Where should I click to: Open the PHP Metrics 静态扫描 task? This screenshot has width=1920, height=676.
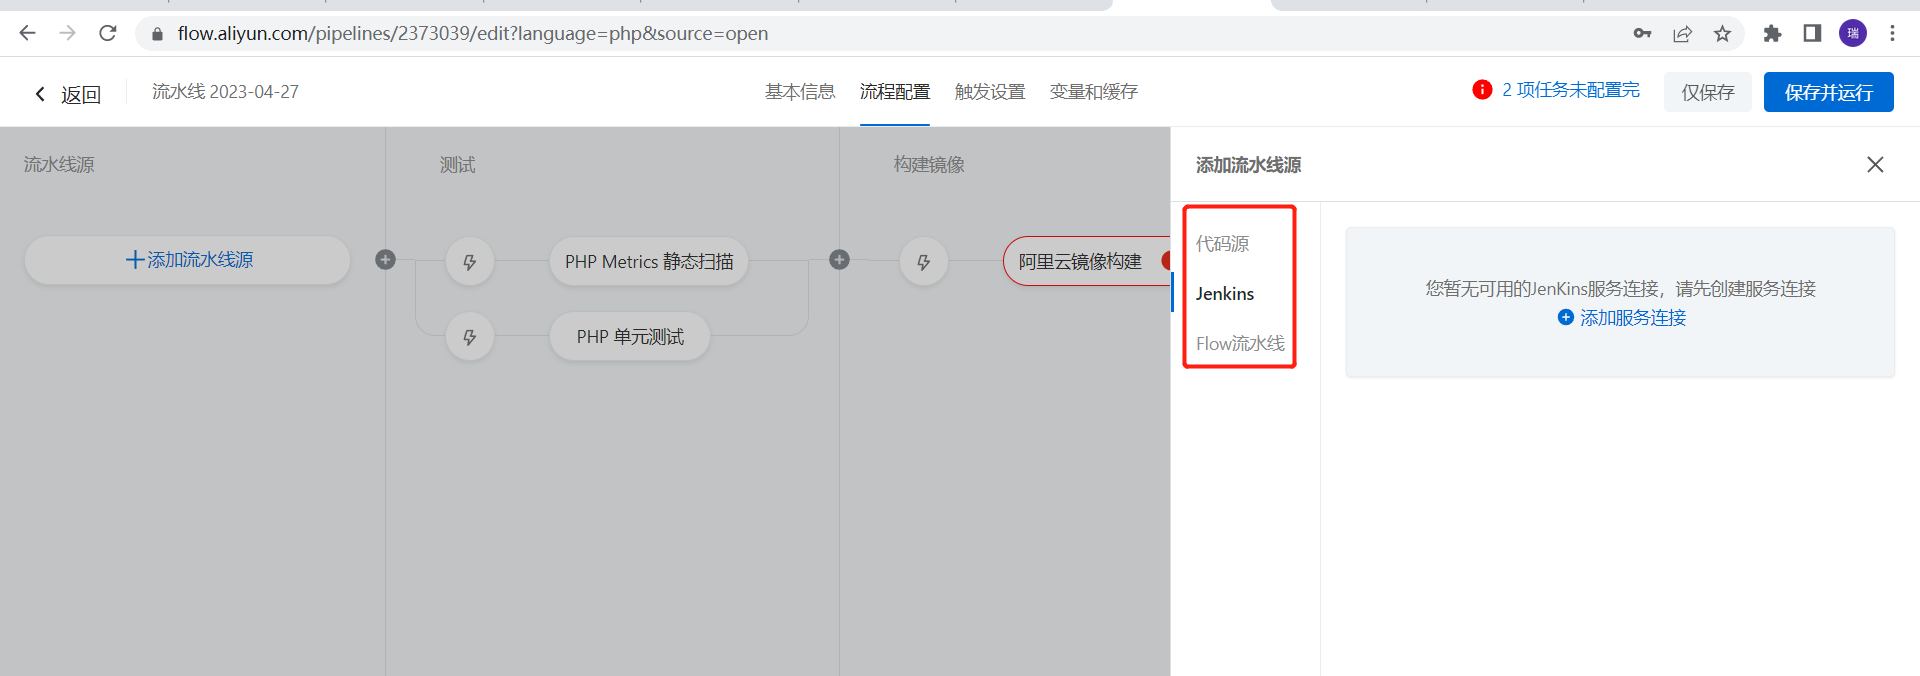(x=649, y=262)
